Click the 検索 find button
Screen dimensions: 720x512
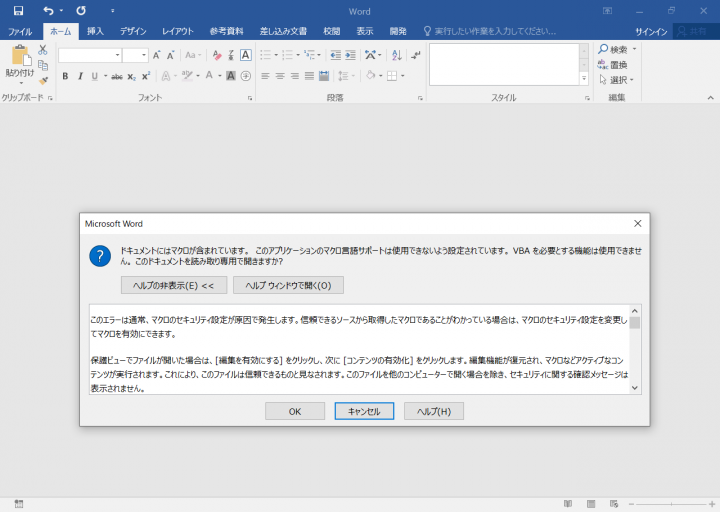(614, 49)
